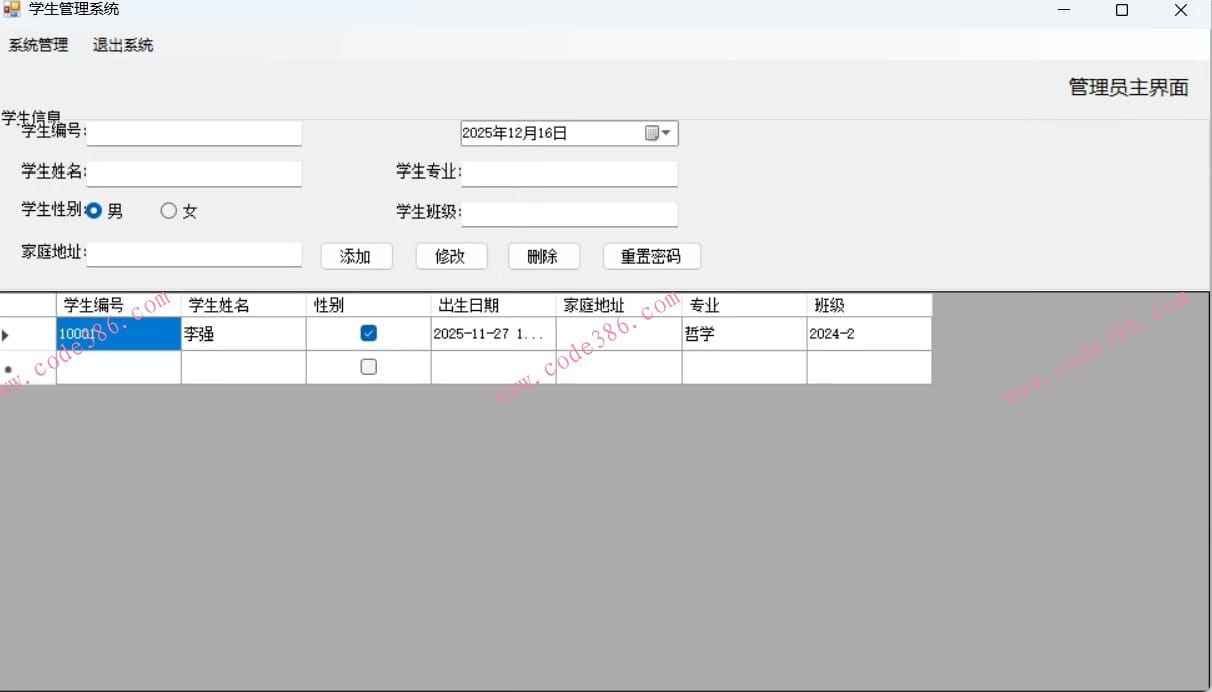Click the calendar icon in the date picker

point(650,132)
